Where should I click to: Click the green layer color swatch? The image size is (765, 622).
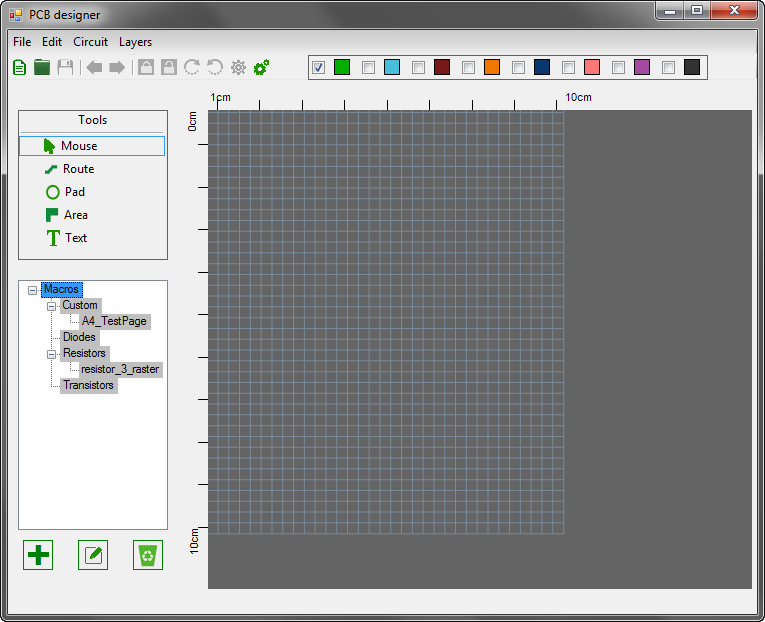point(342,67)
